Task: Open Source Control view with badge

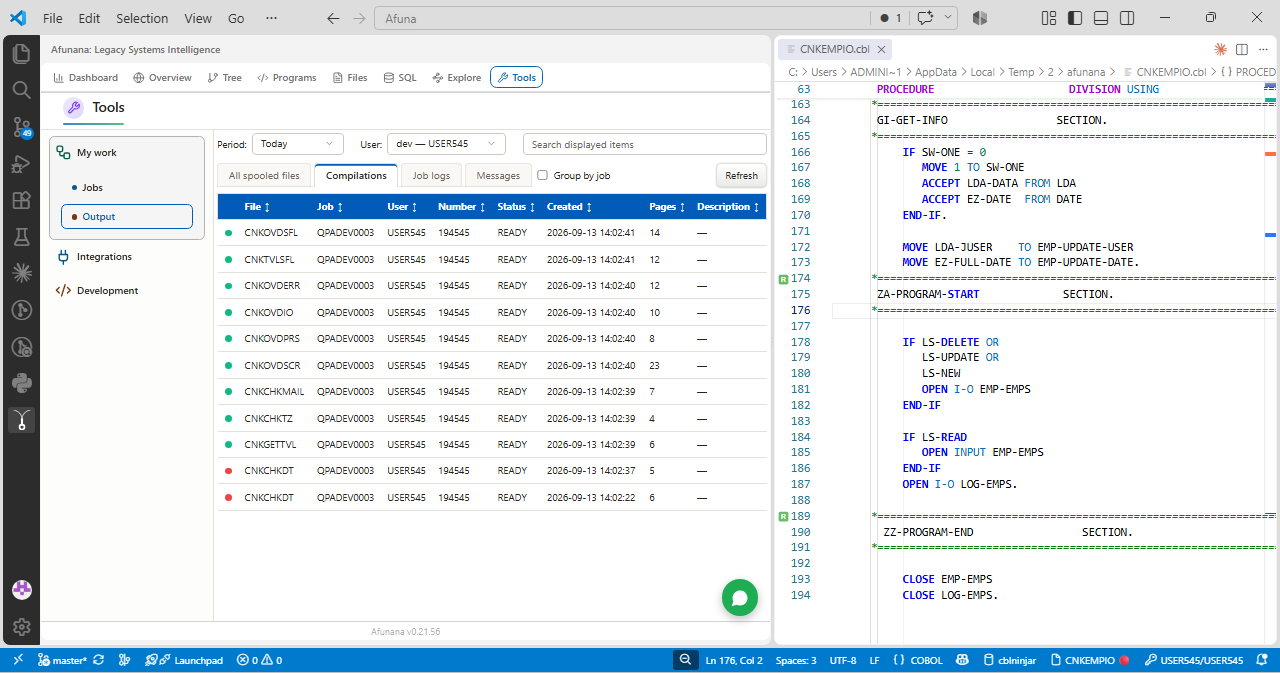Action: pos(21,127)
